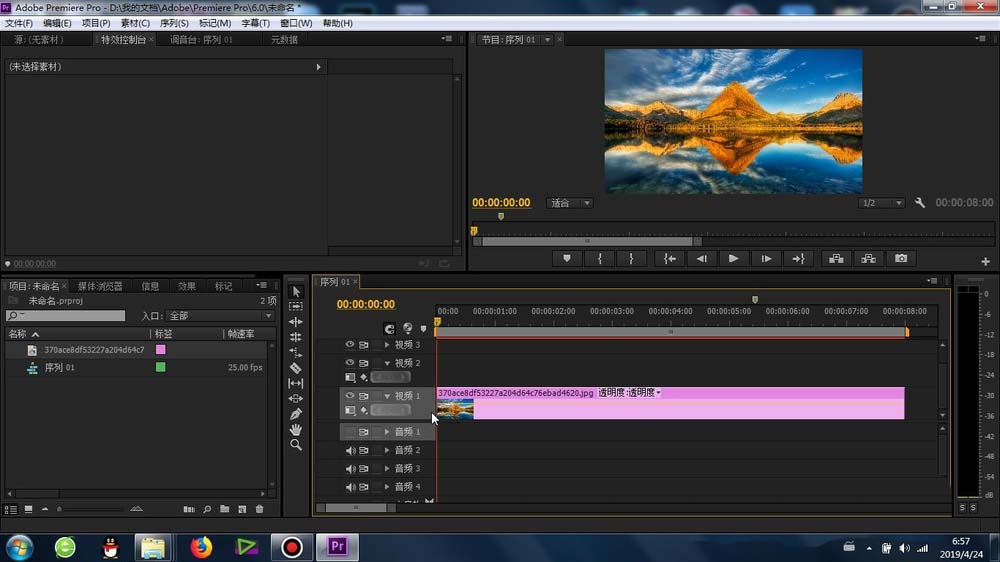Toggle visibility eye of 视频 2 track
This screenshot has height=562, width=1000.
click(349, 362)
